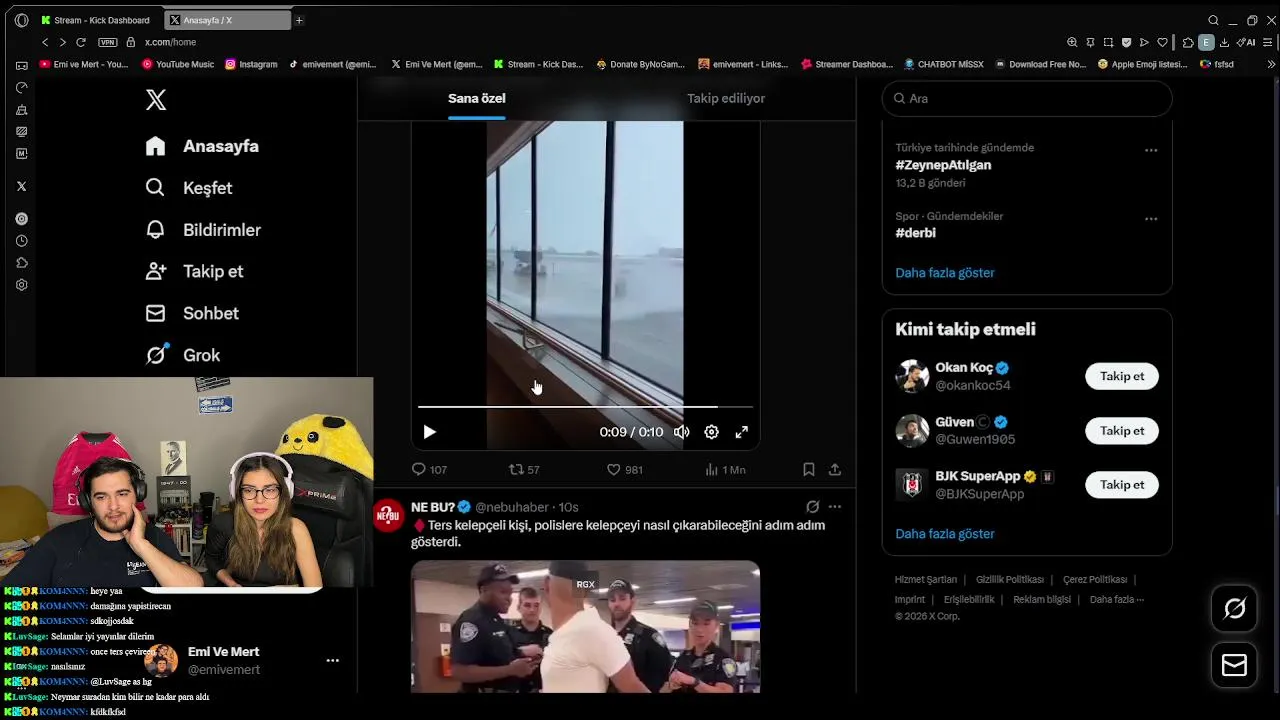
Task: Add page to bookmarks heart icon
Action: (x=1162, y=42)
